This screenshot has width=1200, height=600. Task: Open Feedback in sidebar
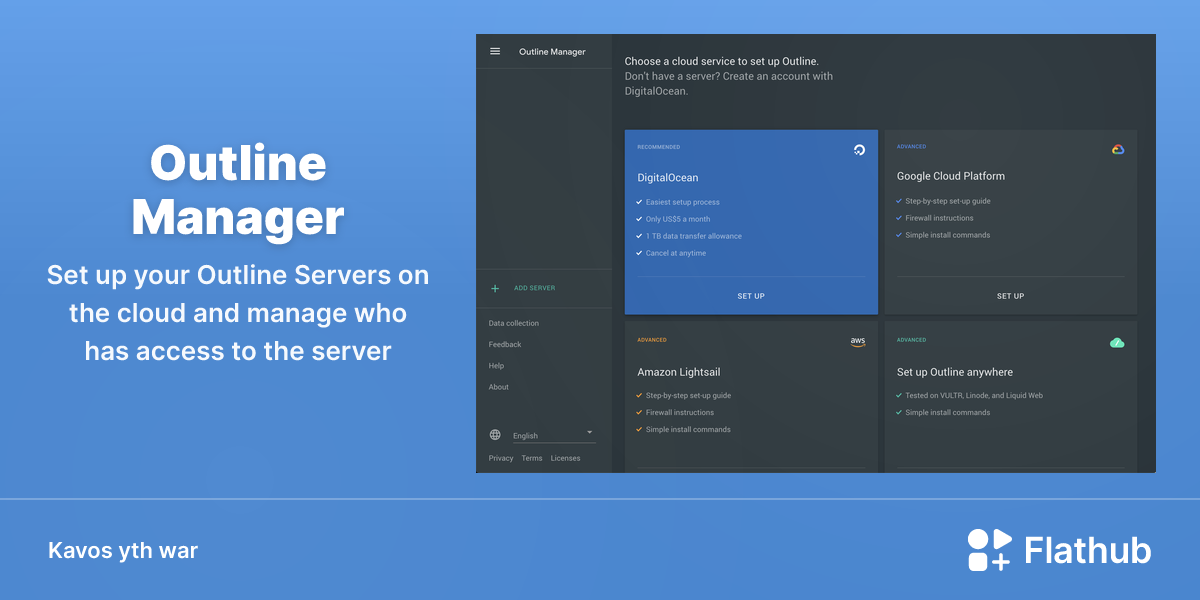(505, 344)
